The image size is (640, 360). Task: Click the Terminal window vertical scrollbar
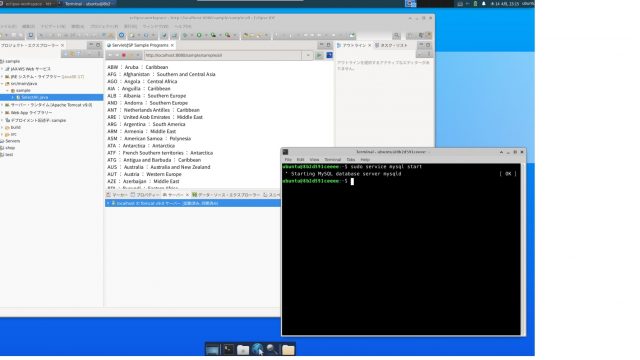pyautogui.click(x=523, y=249)
